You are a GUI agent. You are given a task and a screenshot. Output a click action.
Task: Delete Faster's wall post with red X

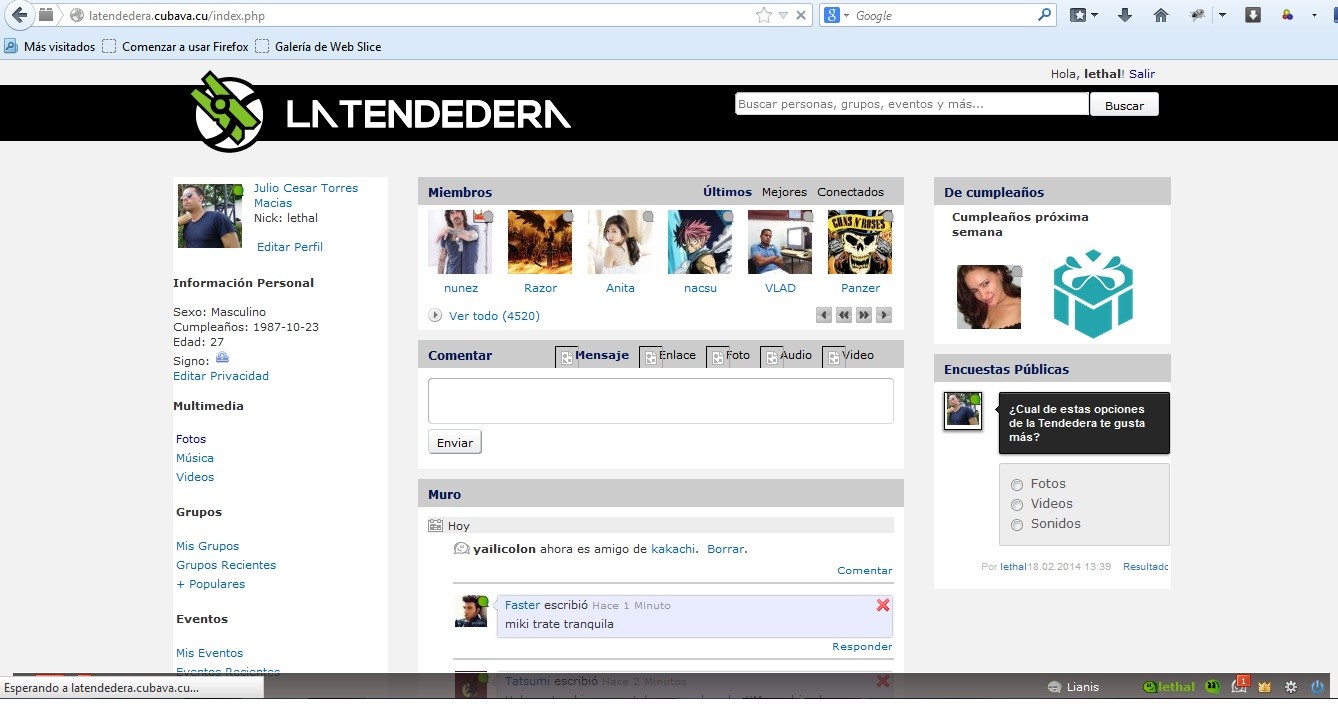(883, 605)
